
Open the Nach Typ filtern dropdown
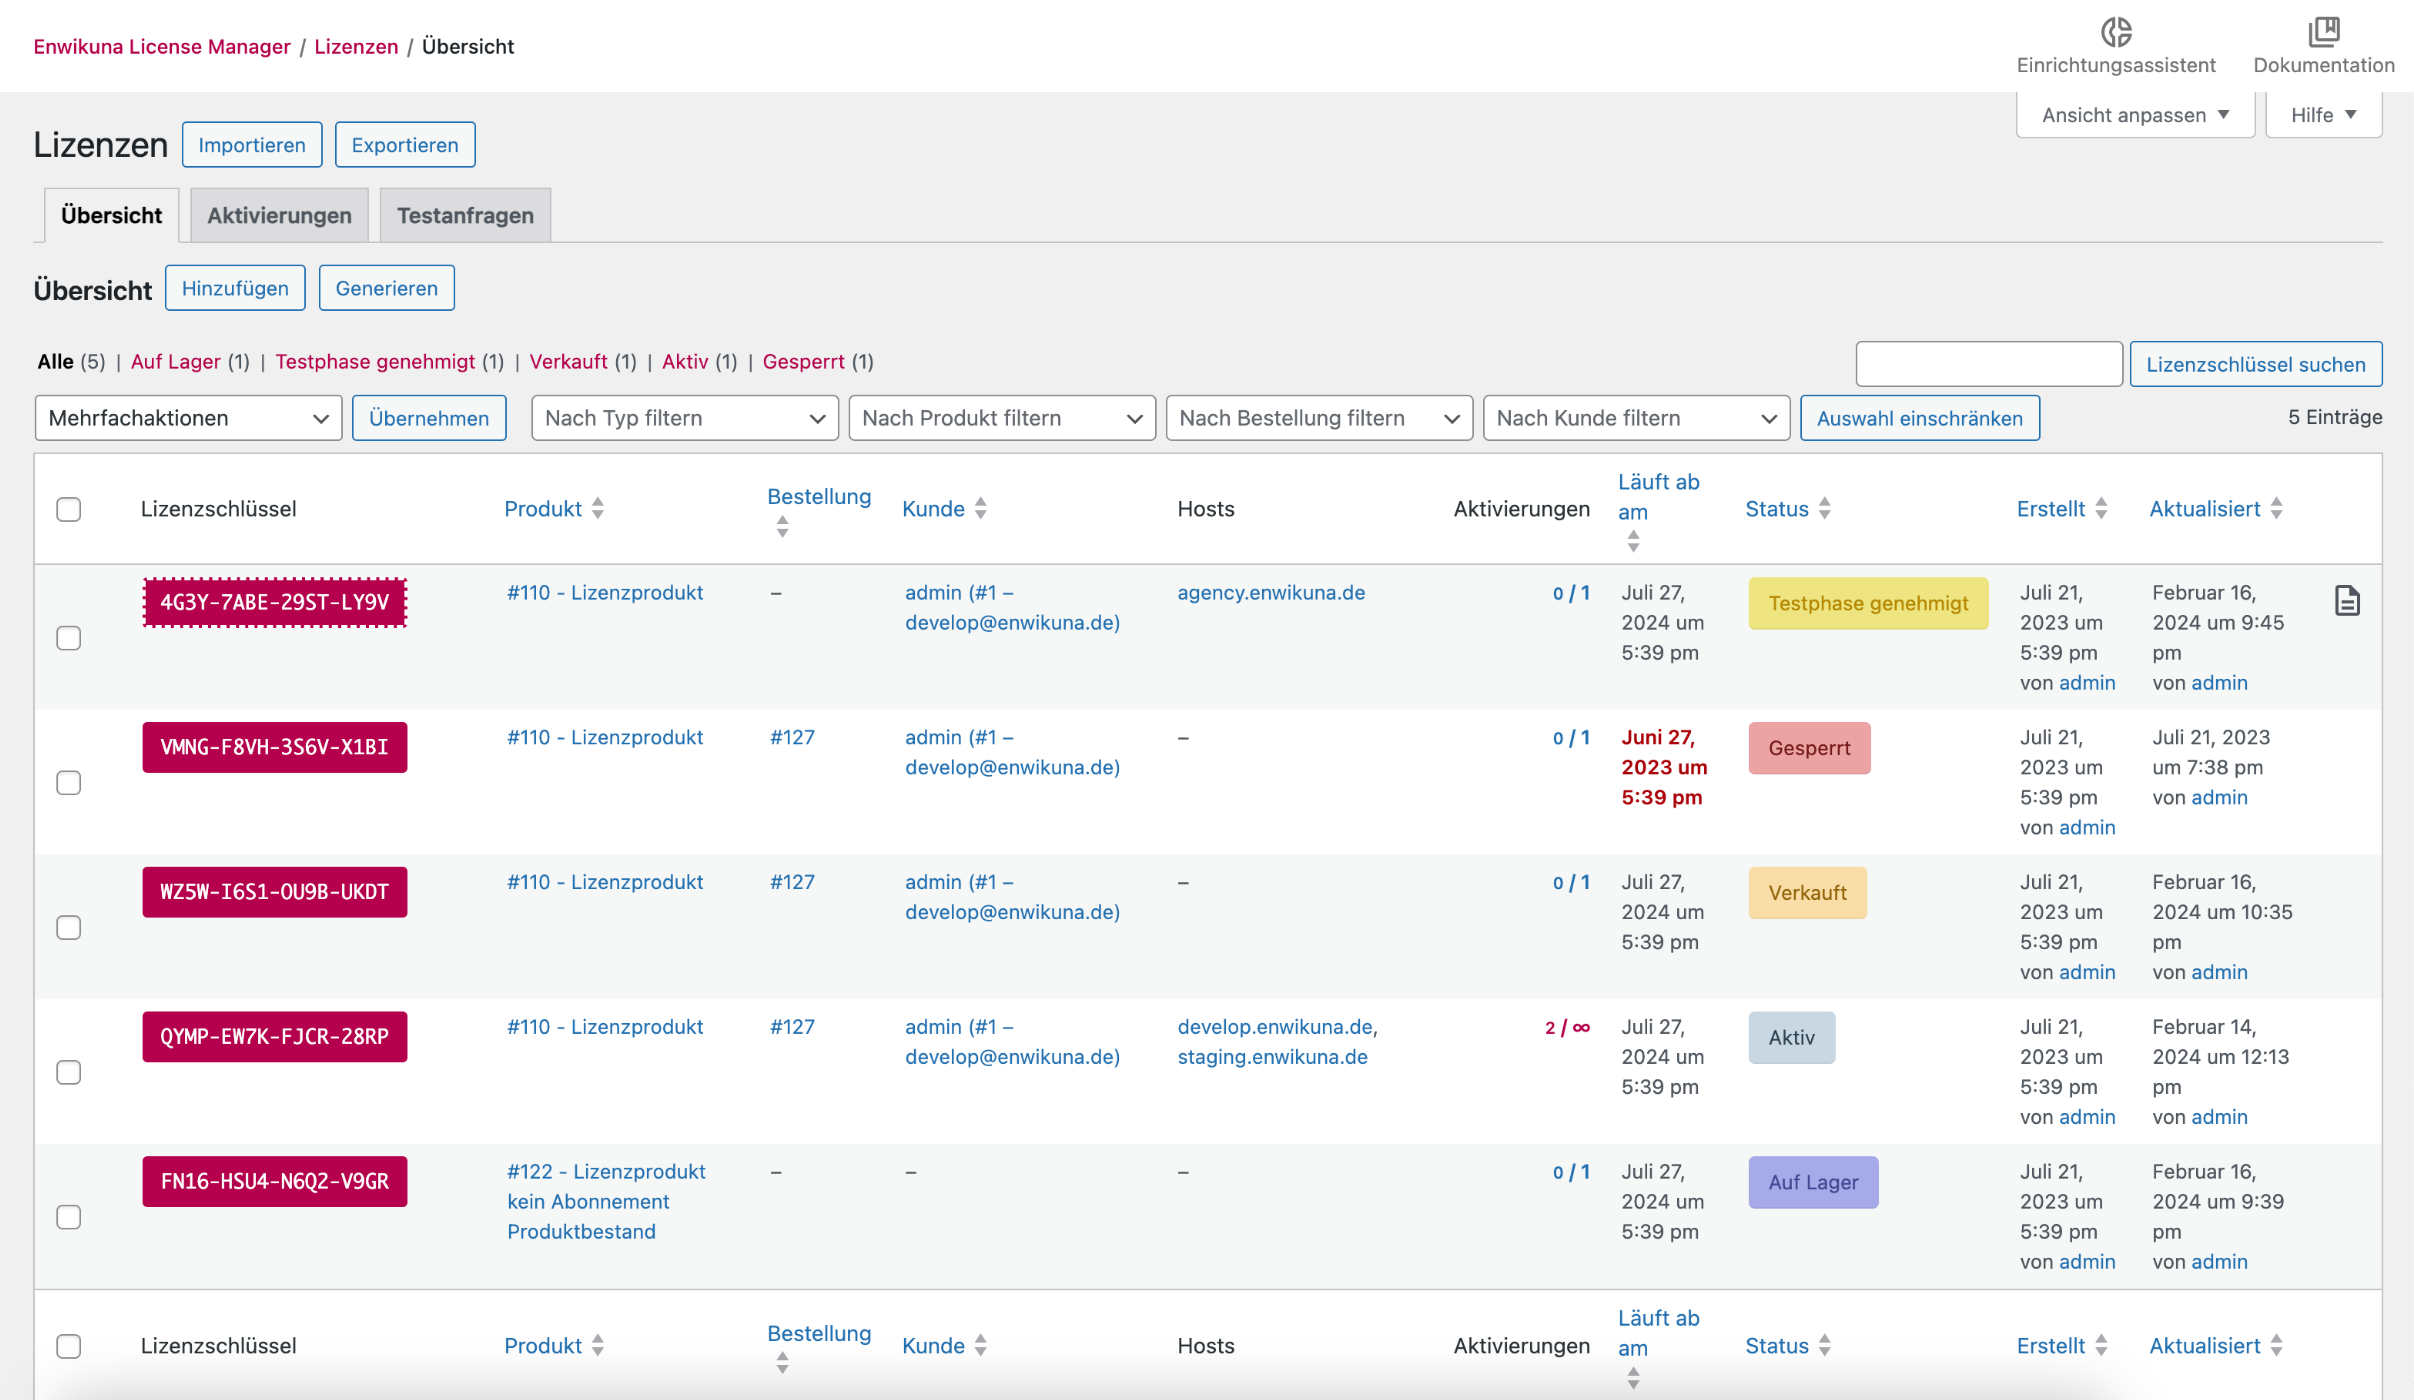685,418
